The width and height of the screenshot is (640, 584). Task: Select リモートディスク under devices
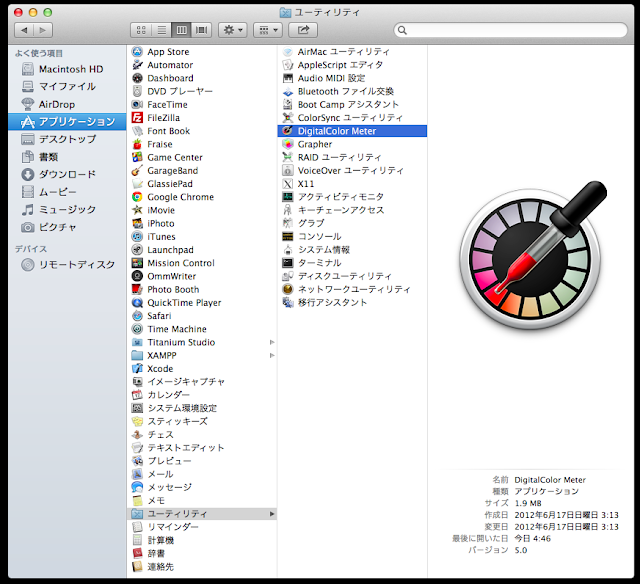click(67, 265)
